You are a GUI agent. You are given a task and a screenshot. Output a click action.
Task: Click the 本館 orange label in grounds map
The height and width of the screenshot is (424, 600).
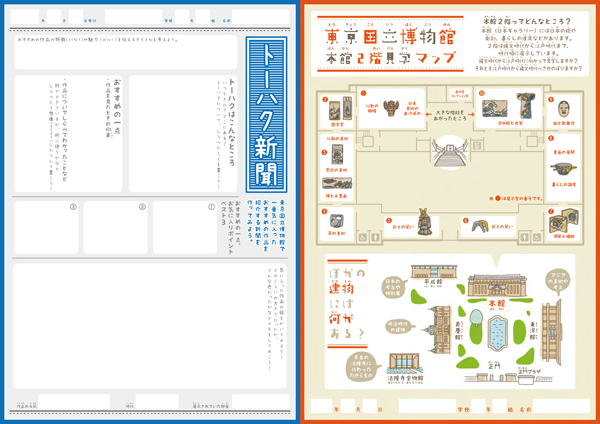[x=497, y=304]
